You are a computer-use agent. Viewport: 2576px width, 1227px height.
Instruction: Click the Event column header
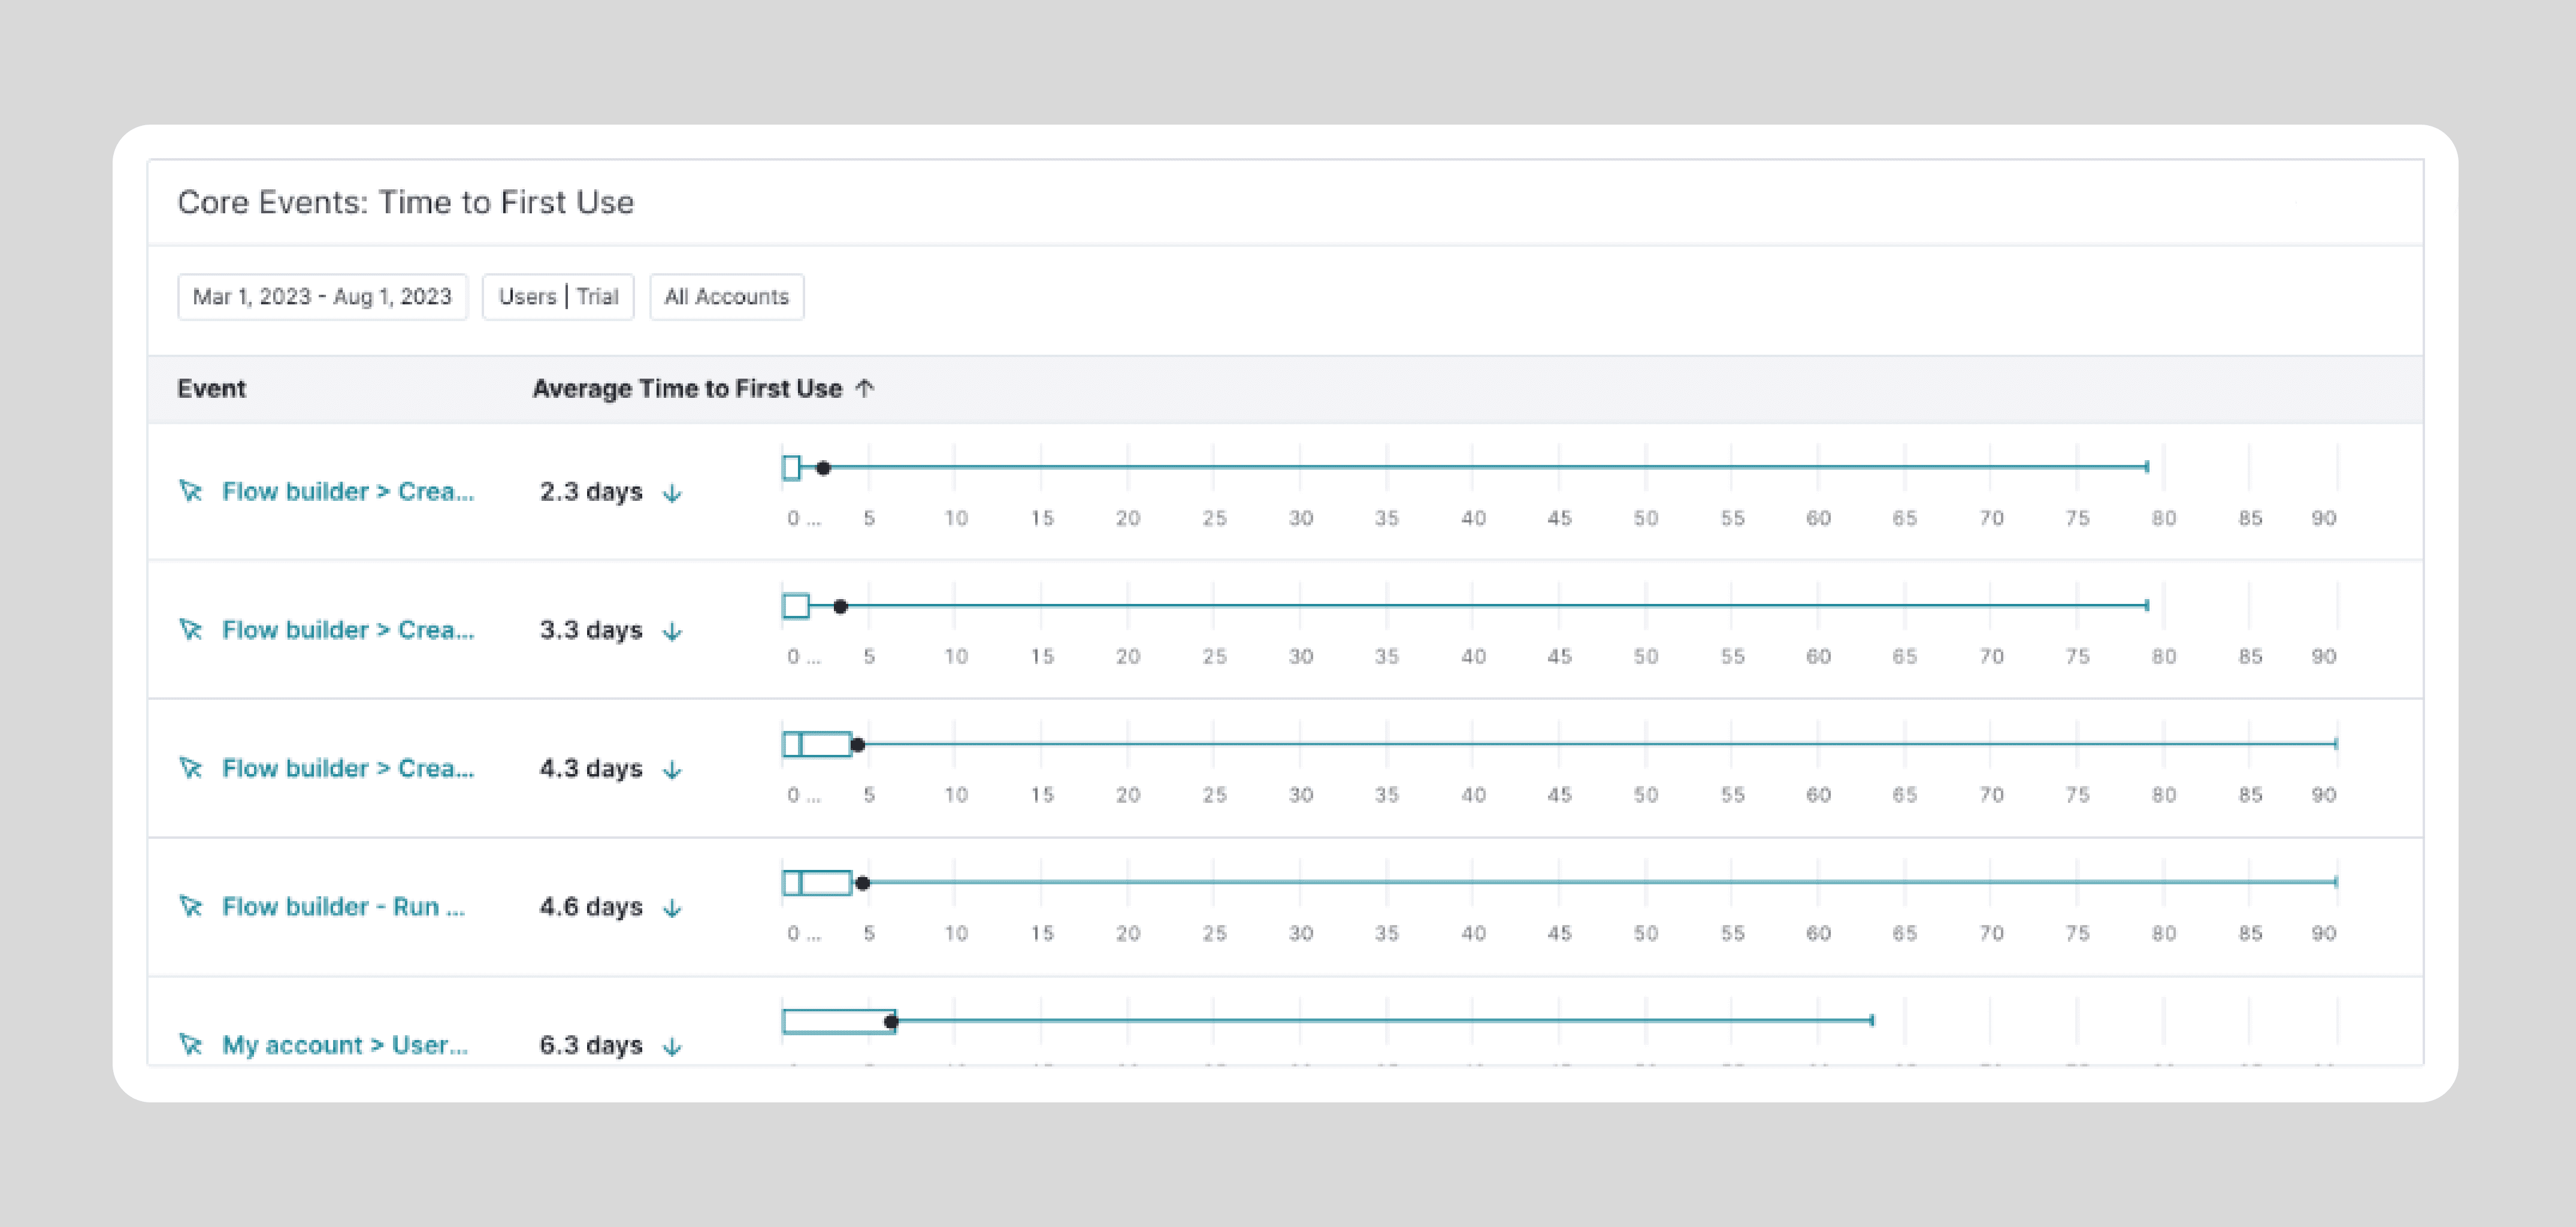coord(211,389)
